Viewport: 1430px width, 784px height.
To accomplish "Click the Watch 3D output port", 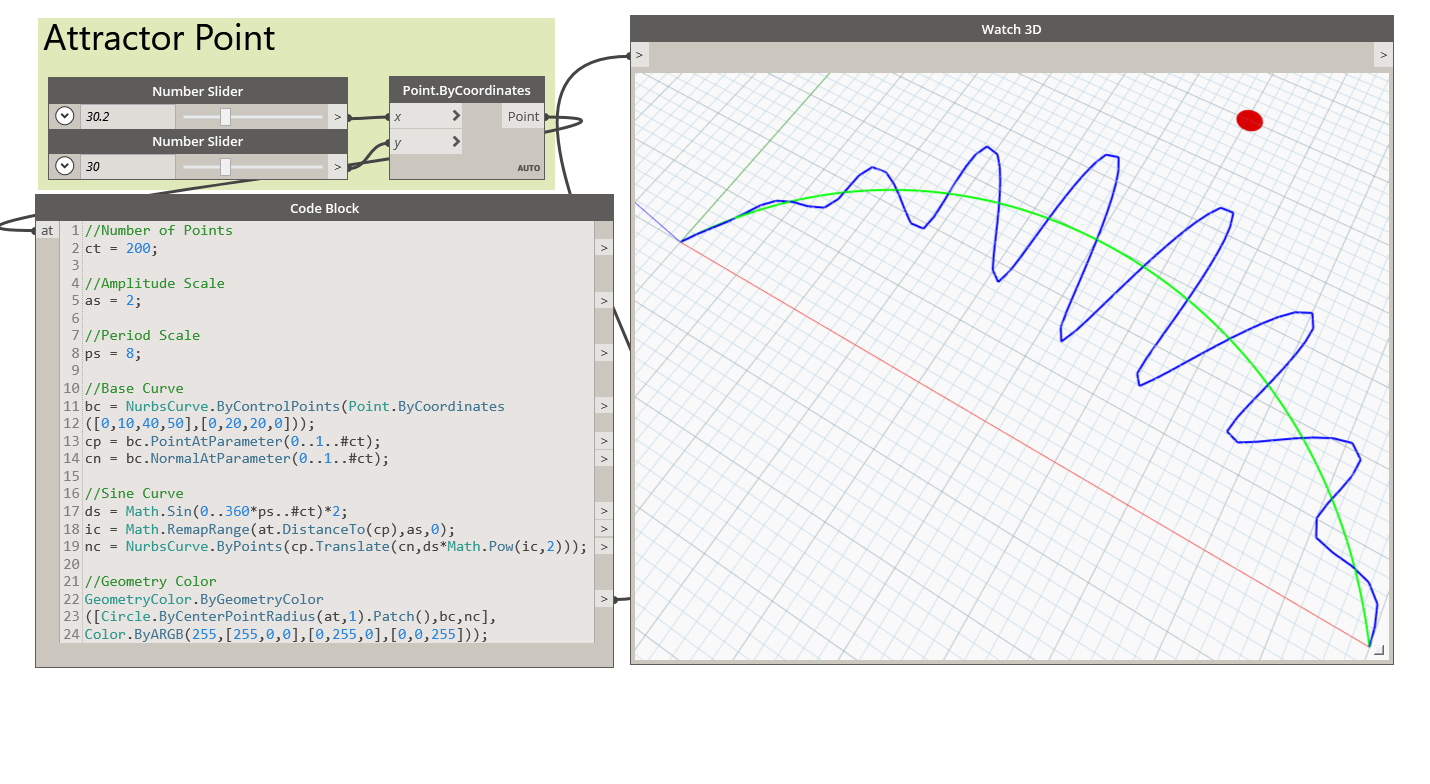I will pyautogui.click(x=1383, y=54).
